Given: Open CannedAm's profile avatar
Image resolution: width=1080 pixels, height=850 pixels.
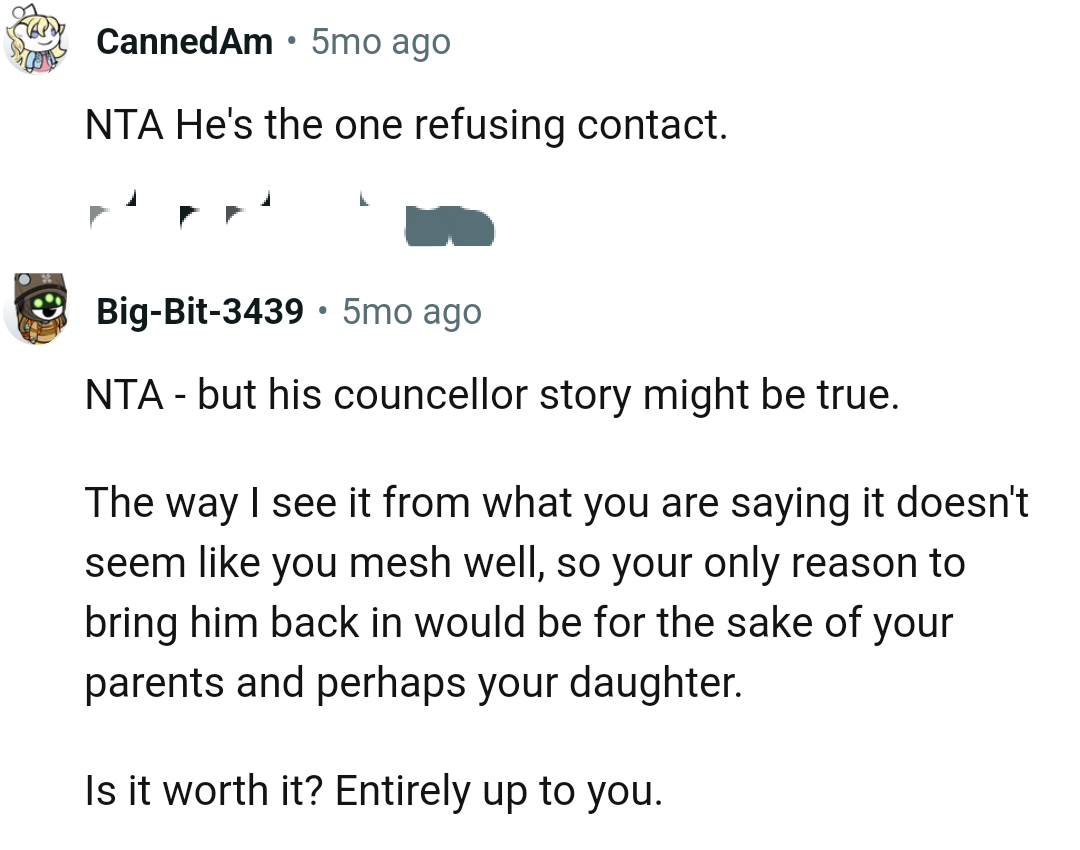Looking at the screenshot, I should click(x=36, y=43).
